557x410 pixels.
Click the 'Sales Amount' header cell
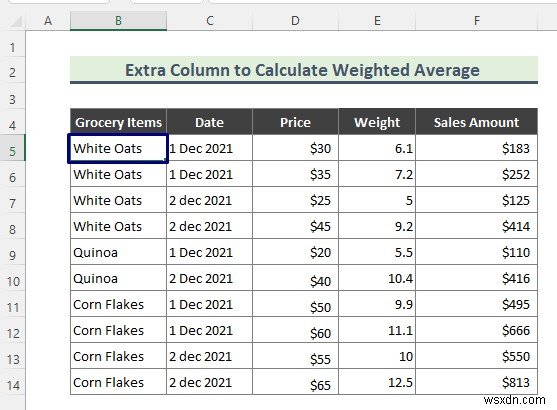click(476, 122)
